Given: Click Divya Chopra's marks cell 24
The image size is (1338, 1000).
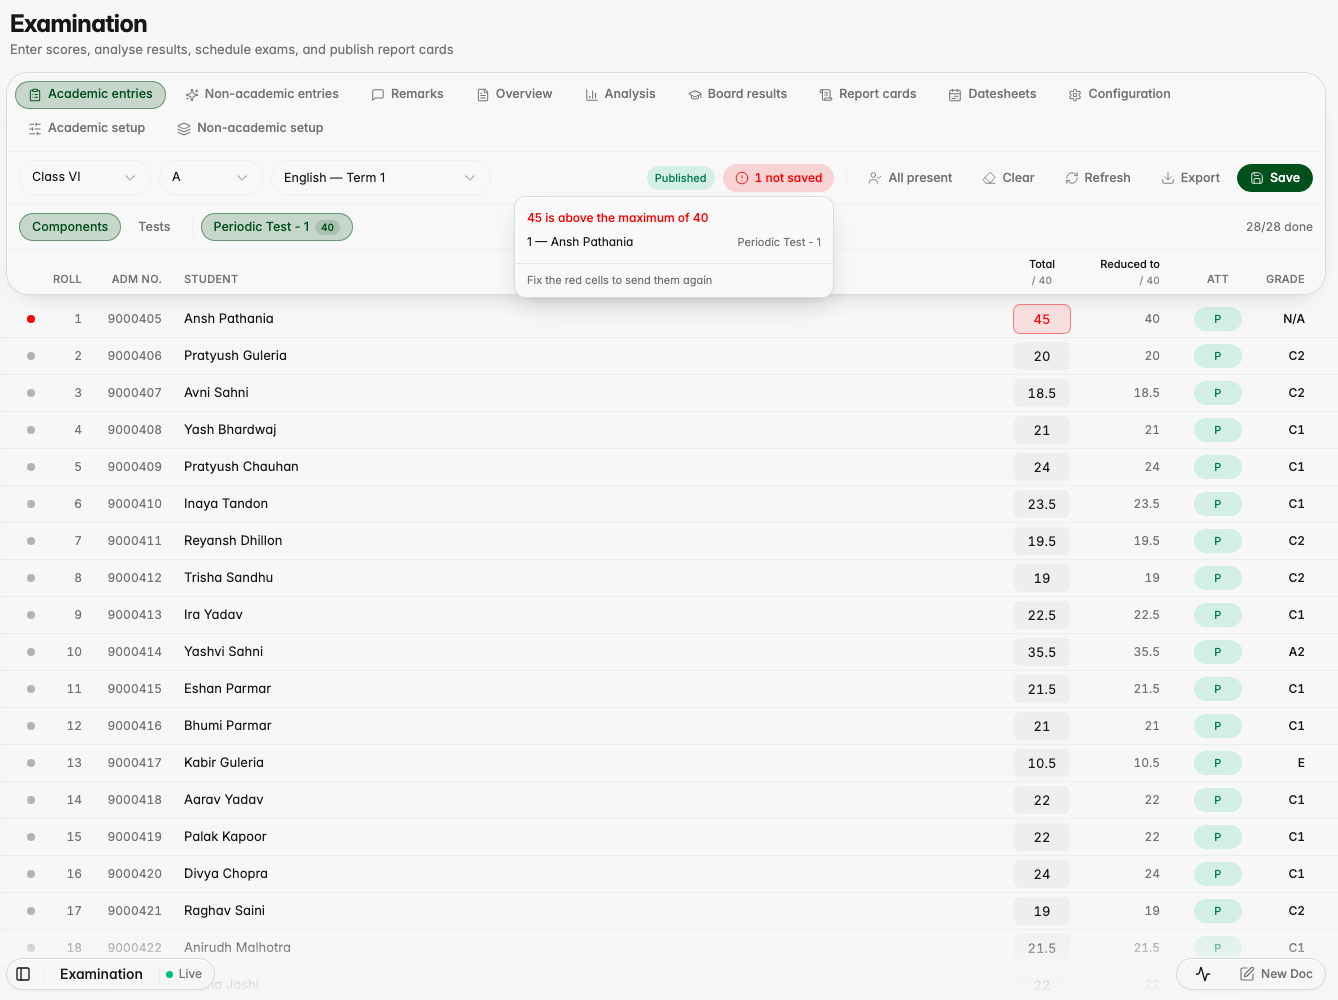Looking at the screenshot, I should pos(1042,874).
